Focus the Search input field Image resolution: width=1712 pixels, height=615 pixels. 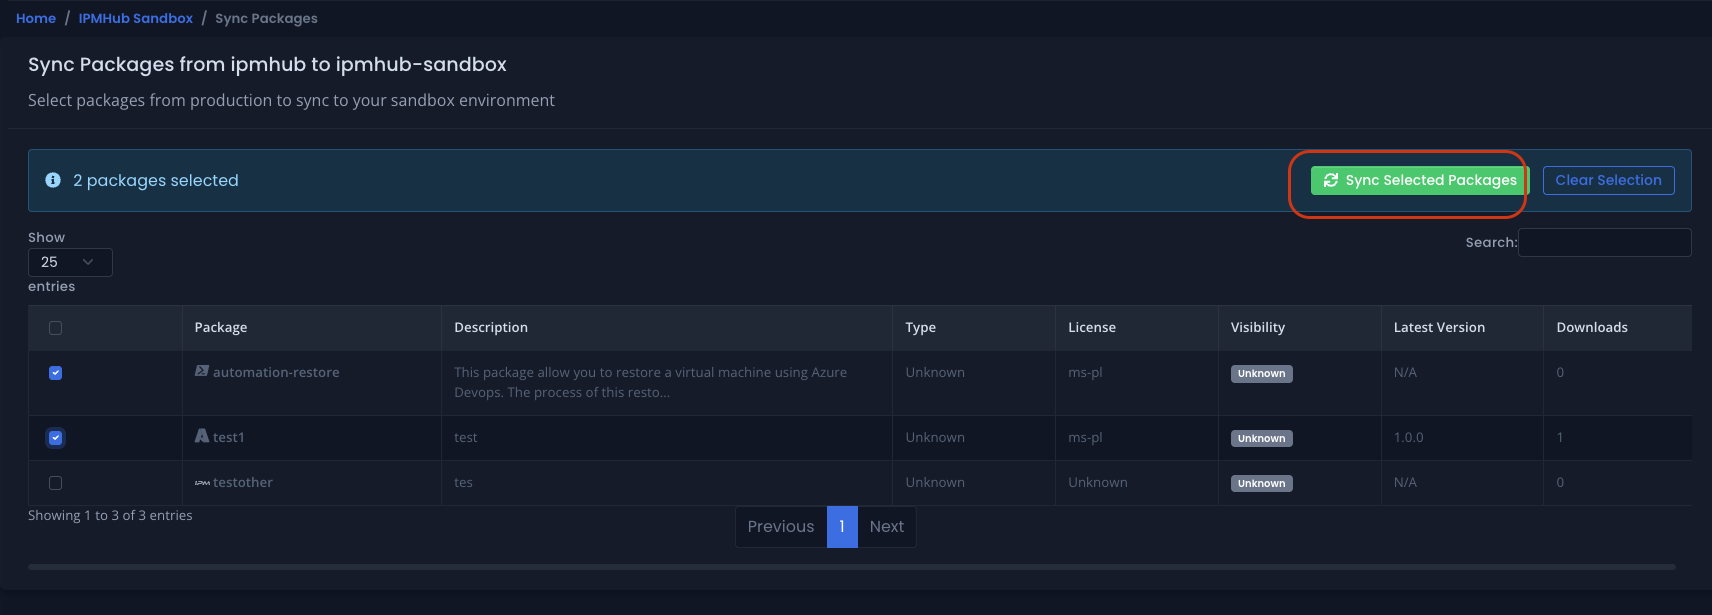1604,242
